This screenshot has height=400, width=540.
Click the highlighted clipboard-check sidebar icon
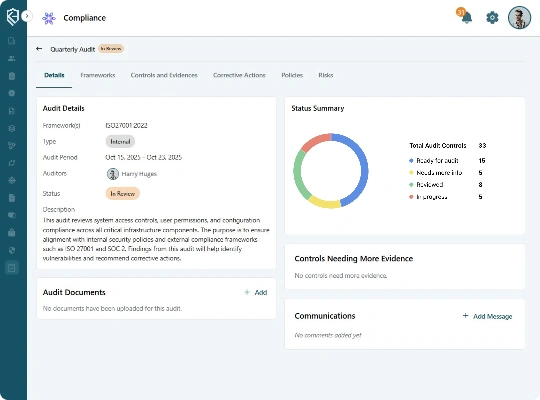[12, 268]
